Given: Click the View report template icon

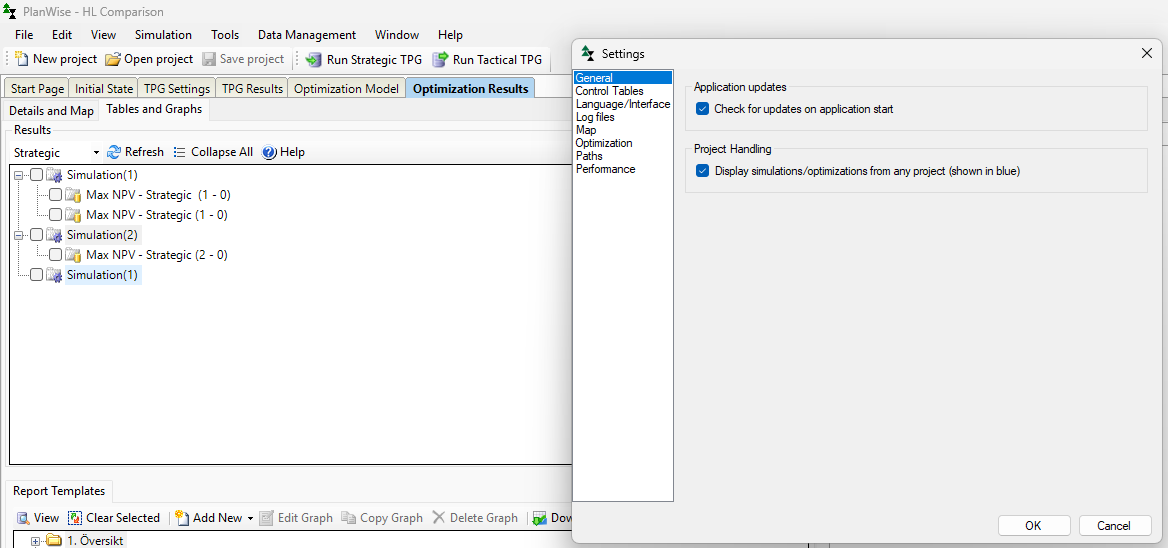Looking at the screenshot, I should 23,518.
